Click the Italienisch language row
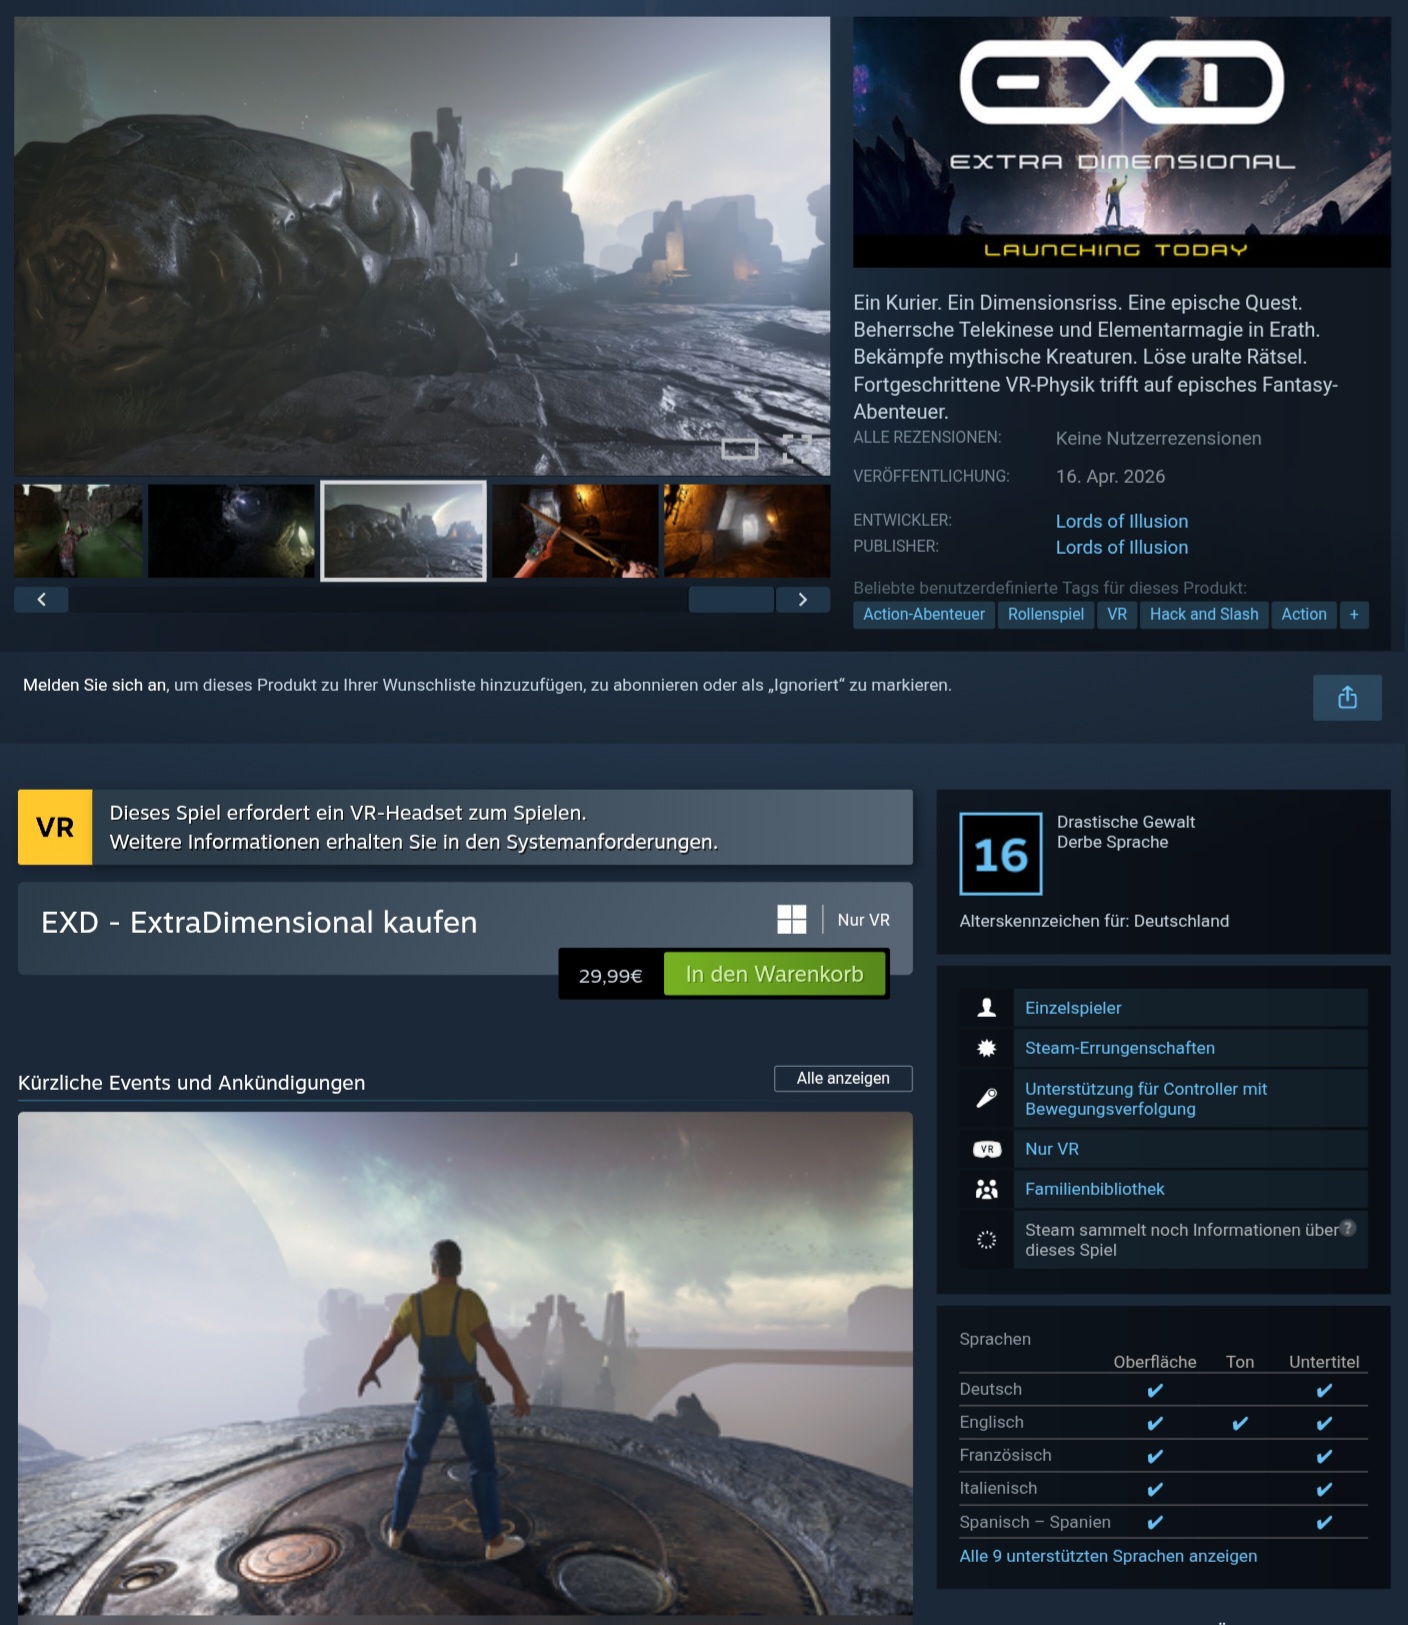The image size is (1408, 1625). (1163, 1489)
